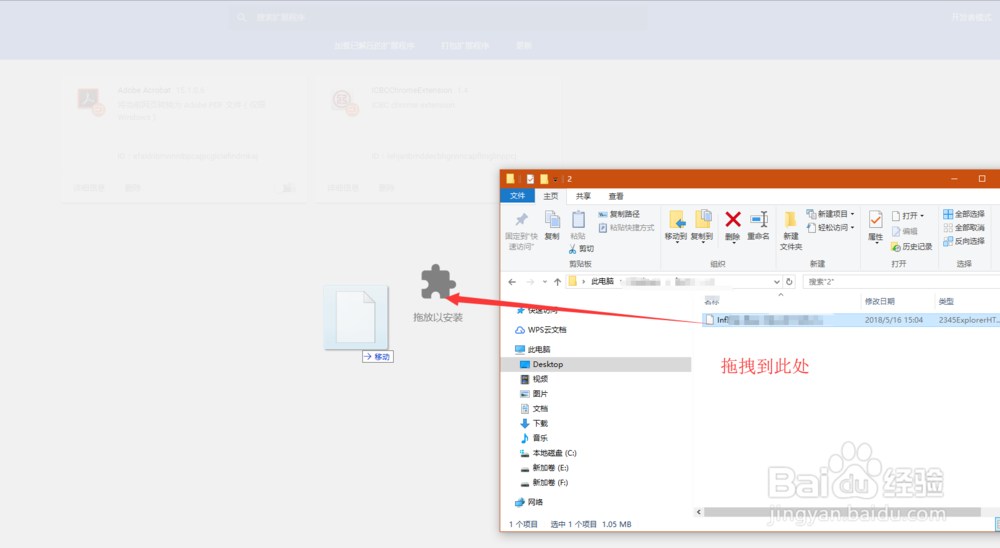Go back with the Explorer back arrow

tap(512, 281)
